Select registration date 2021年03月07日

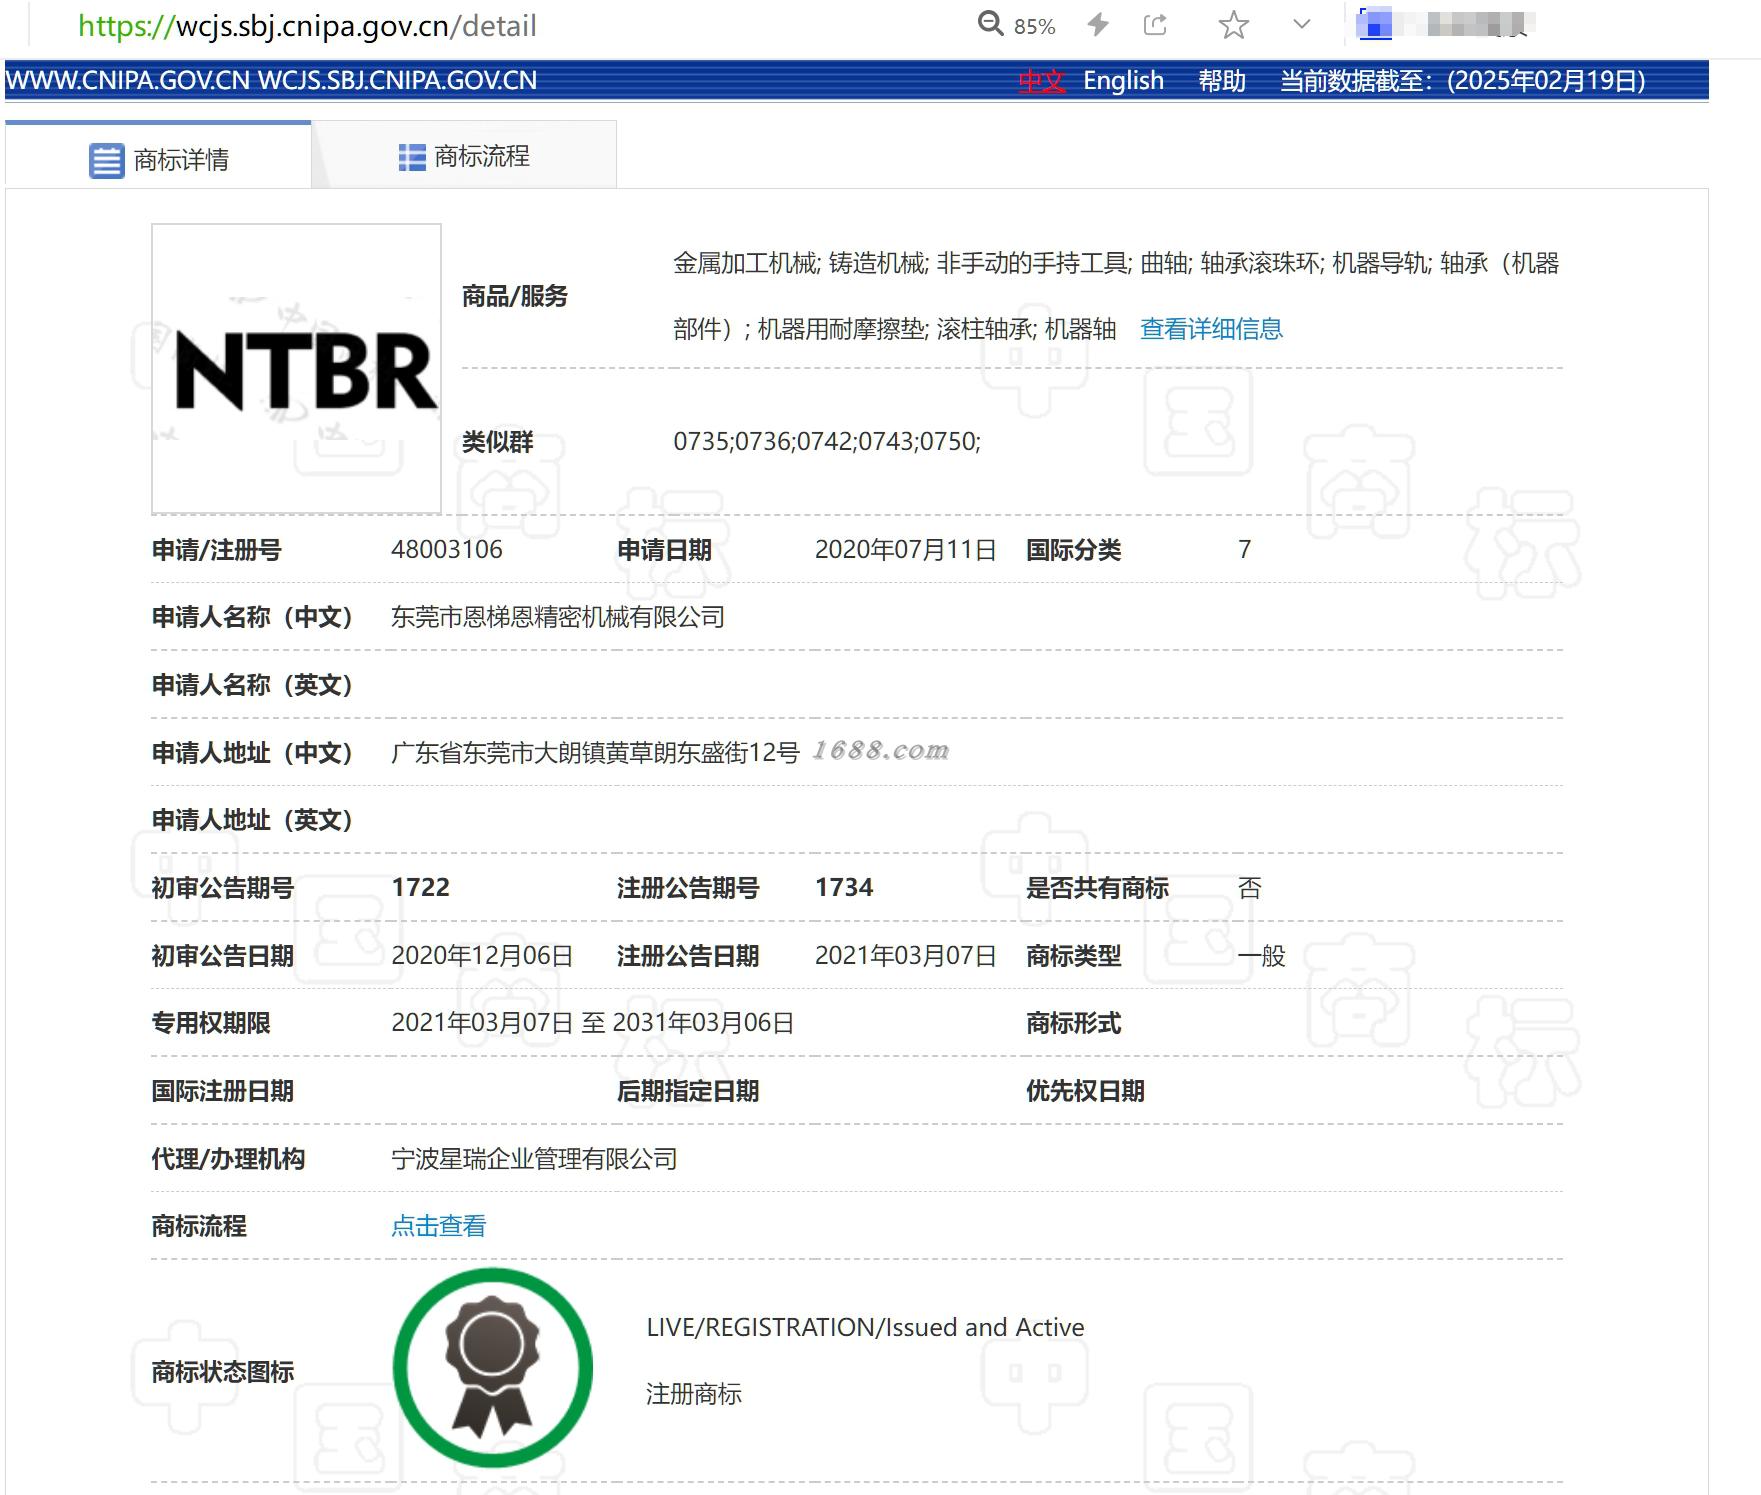click(x=905, y=955)
